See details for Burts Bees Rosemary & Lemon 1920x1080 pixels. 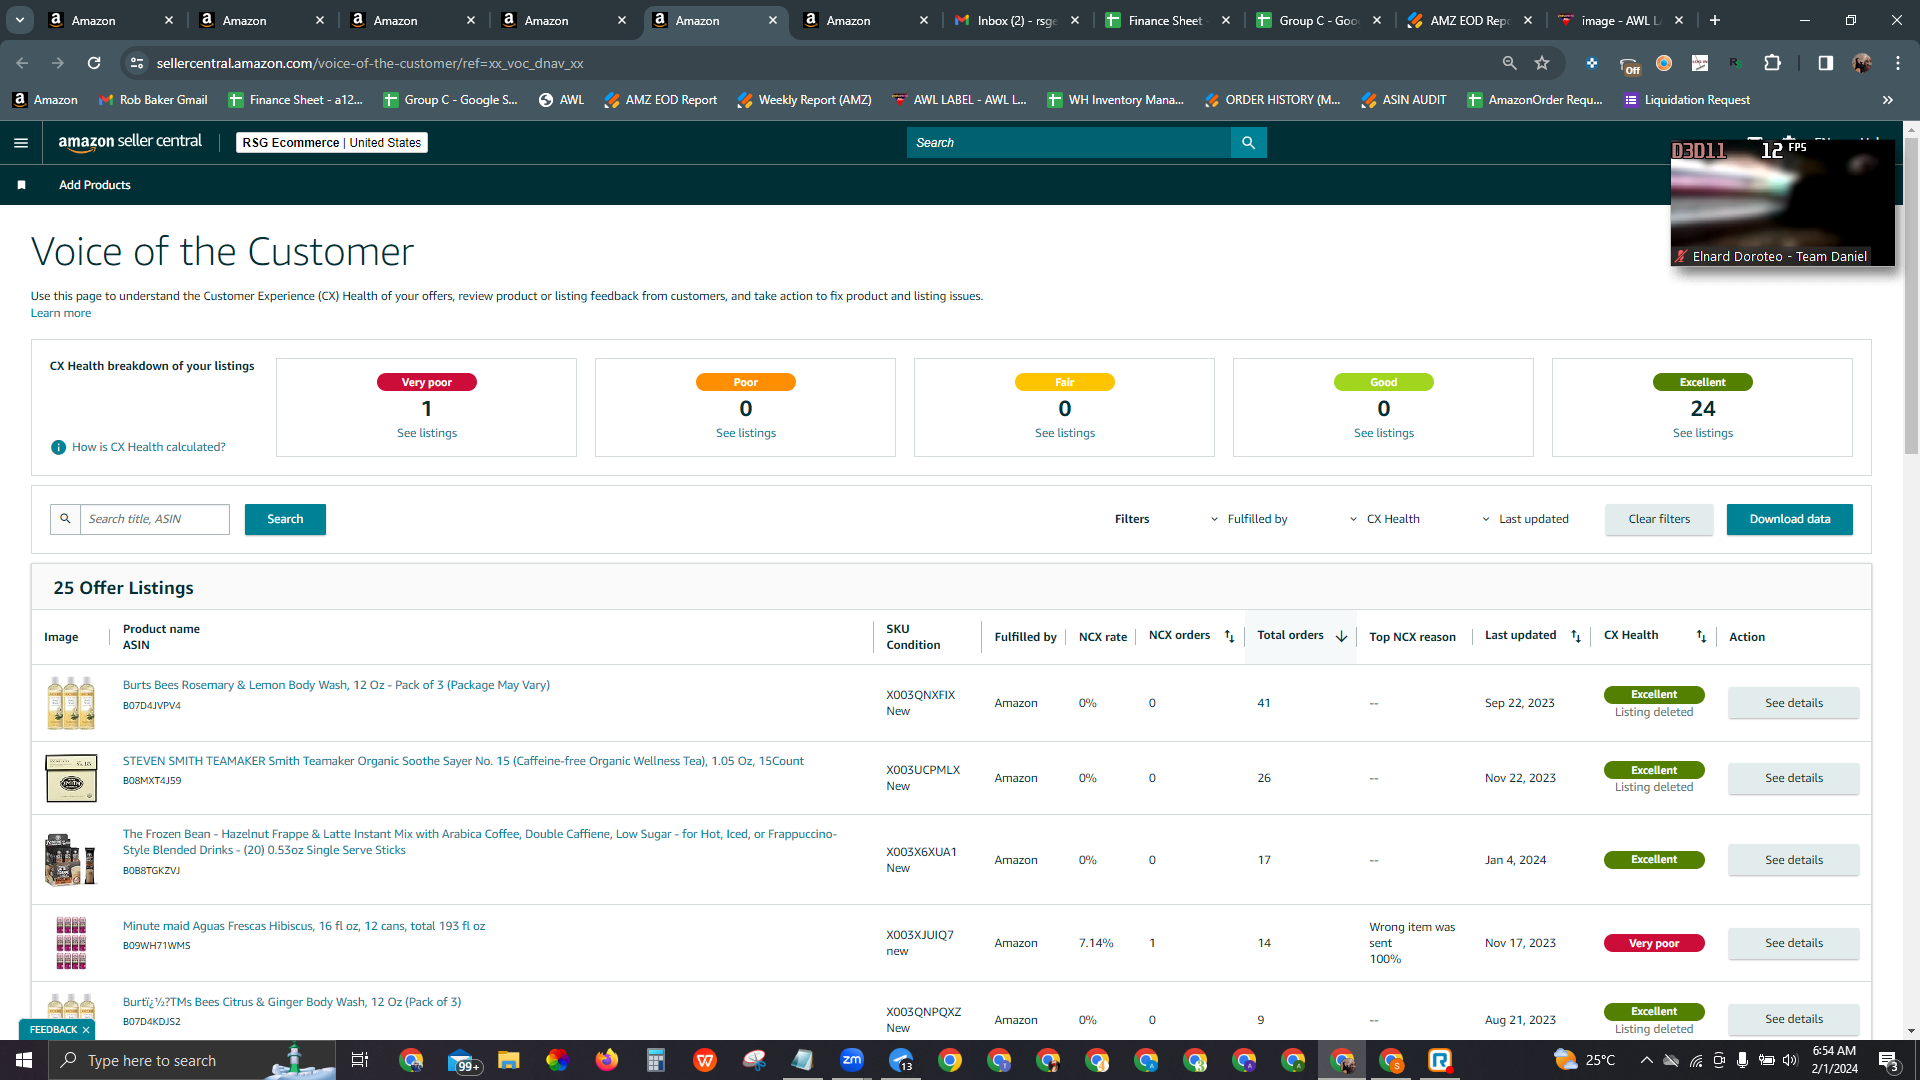pos(1794,703)
